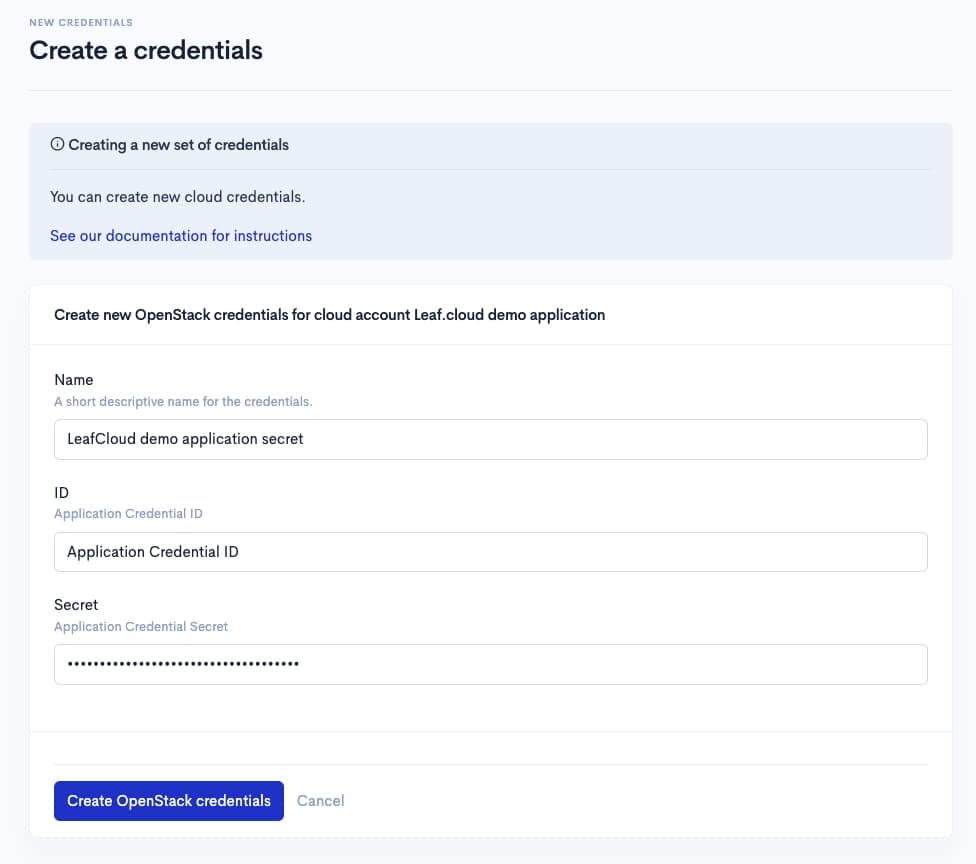
Task: Click the 'Name' field label
Action: pyautogui.click(x=74, y=380)
